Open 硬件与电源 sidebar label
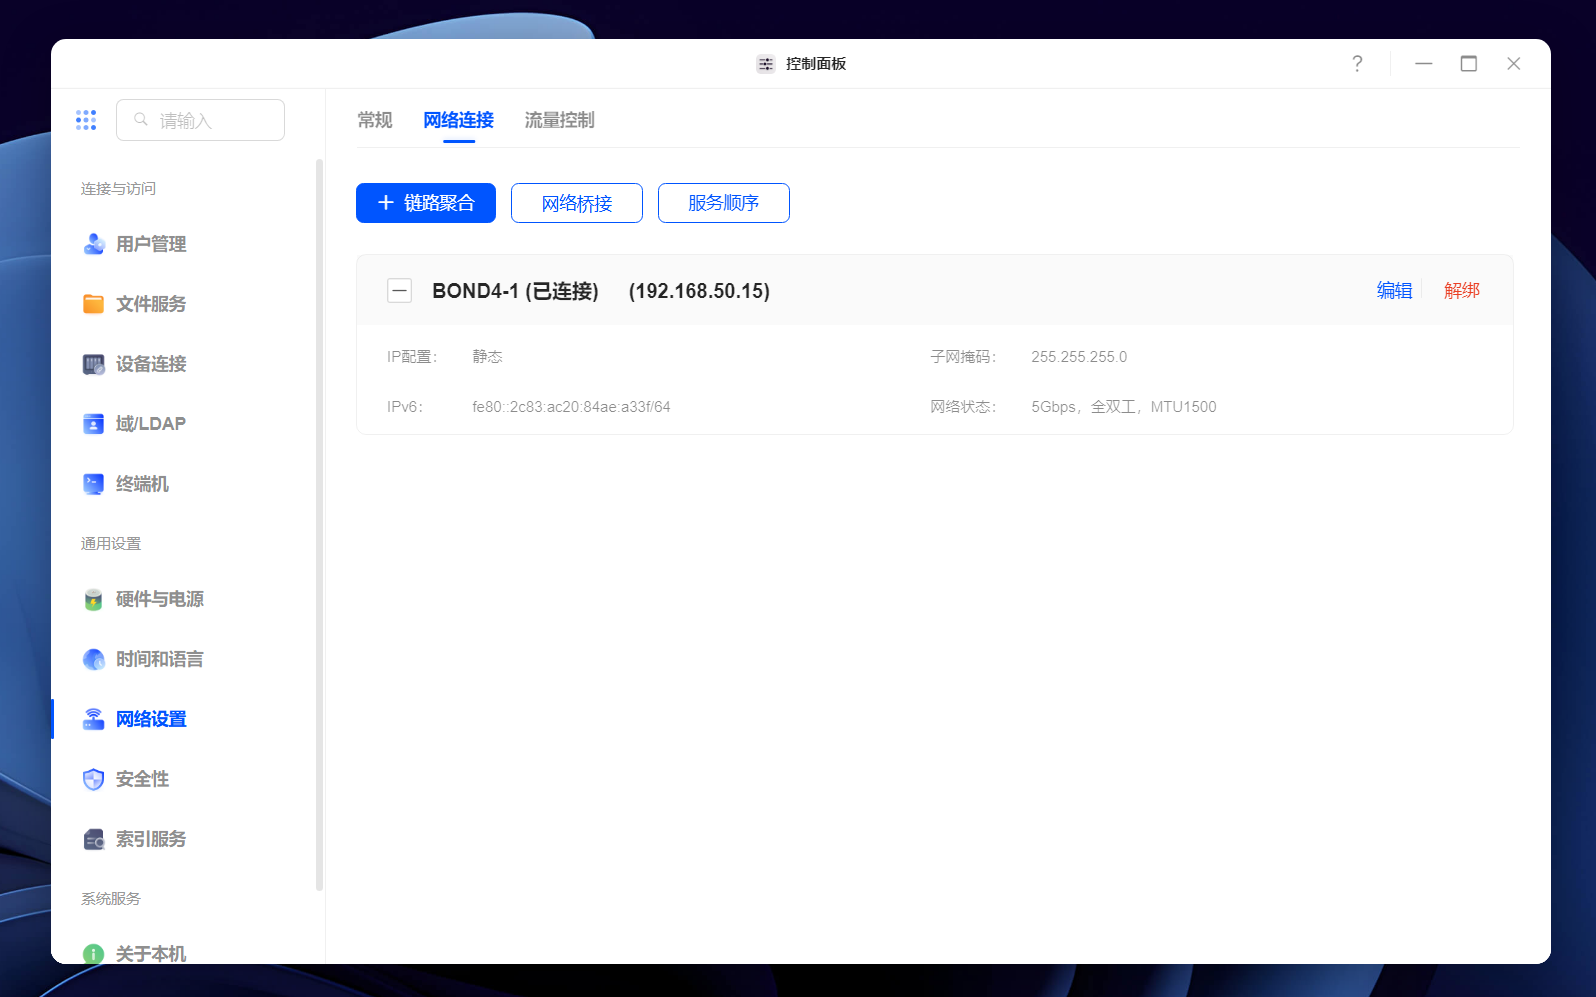 (x=160, y=599)
